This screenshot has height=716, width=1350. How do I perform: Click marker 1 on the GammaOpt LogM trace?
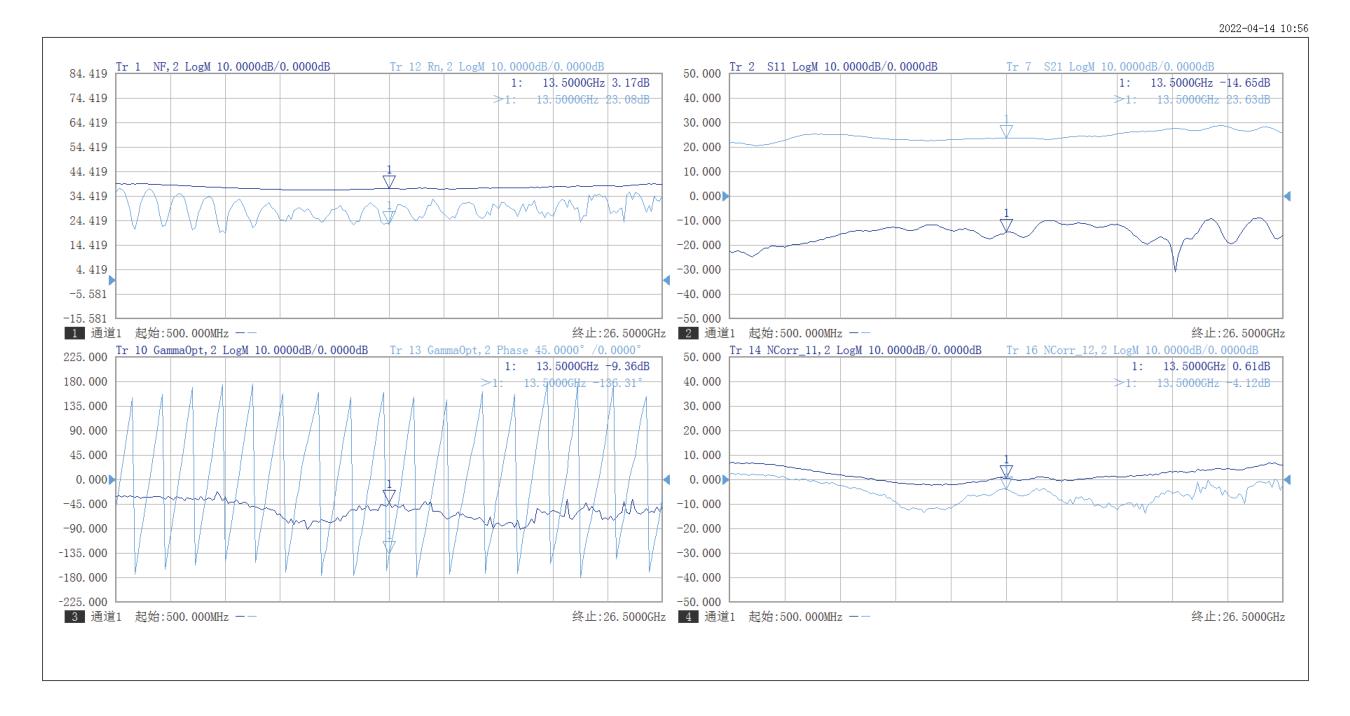tap(389, 496)
